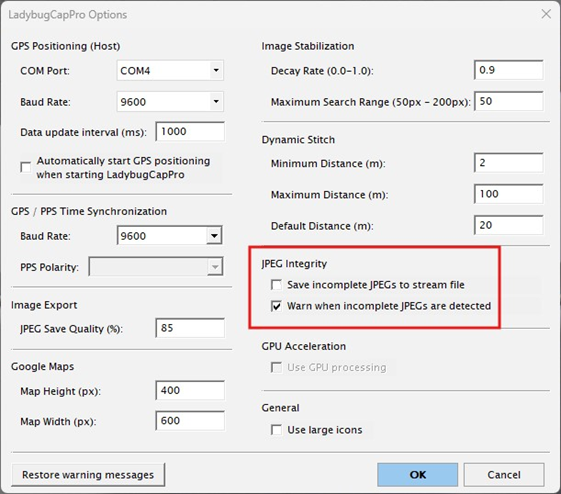Click the "COM Port:" label
This screenshot has width=561, height=494.
[45, 71]
